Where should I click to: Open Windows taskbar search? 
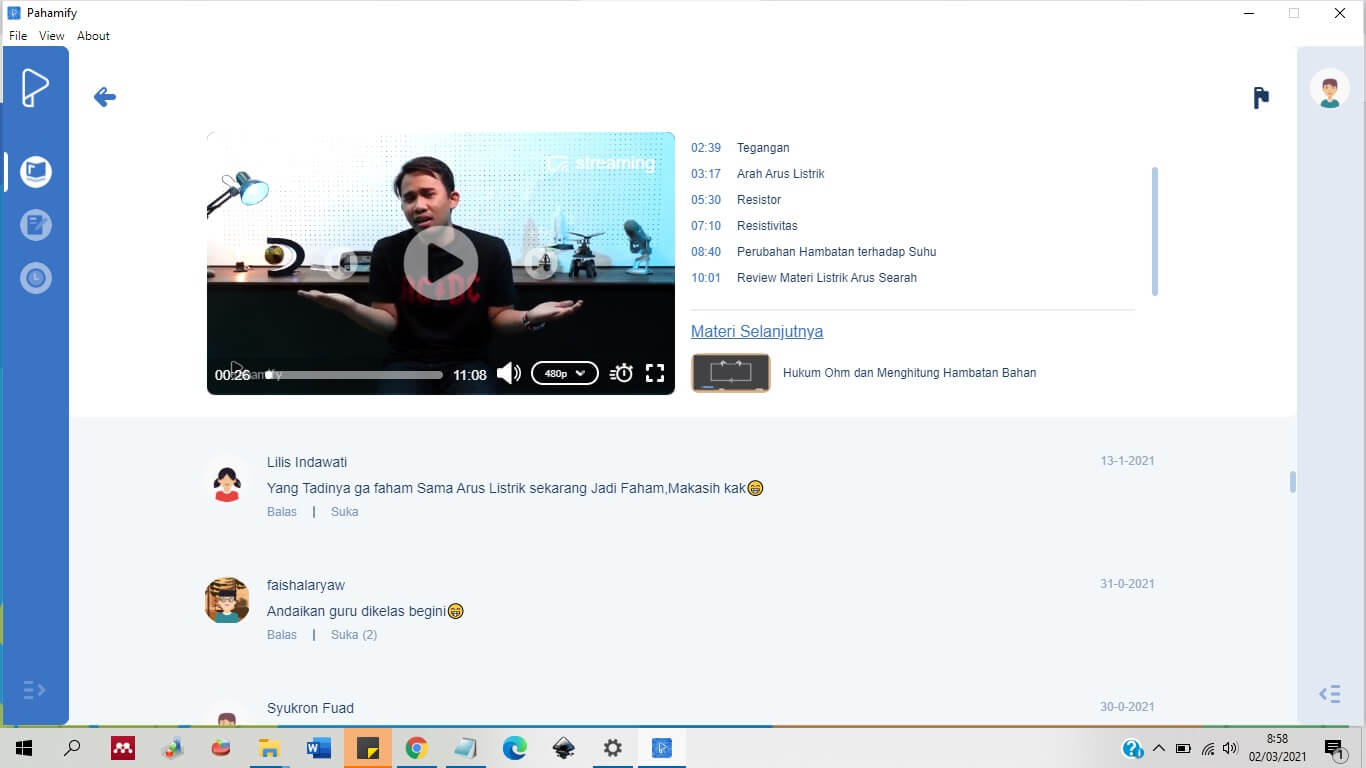(x=72, y=748)
